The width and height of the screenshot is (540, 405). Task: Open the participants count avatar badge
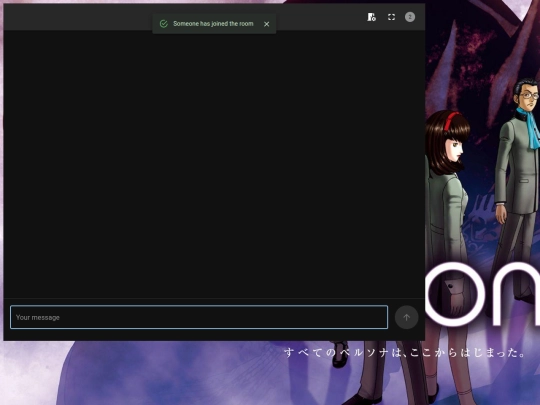410,17
